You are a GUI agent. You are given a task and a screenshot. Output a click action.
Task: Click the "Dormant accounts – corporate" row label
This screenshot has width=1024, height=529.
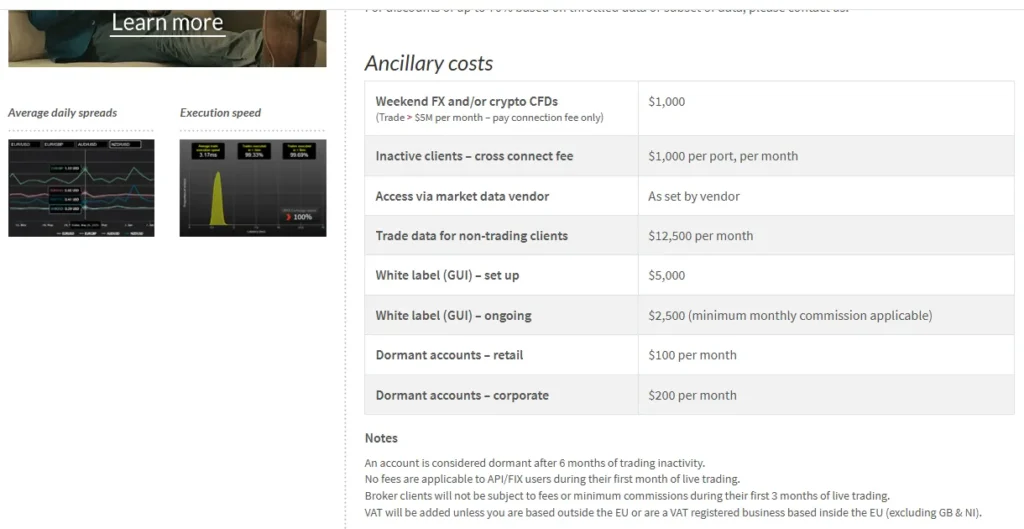point(462,395)
